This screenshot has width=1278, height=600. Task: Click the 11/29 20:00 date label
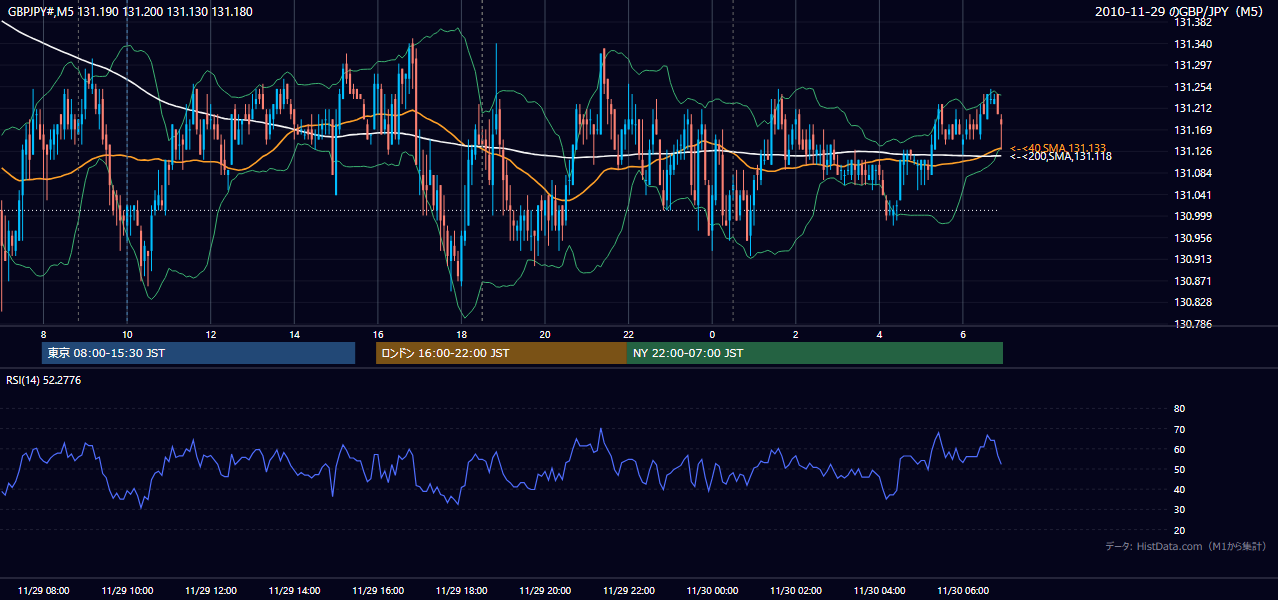pos(545,591)
